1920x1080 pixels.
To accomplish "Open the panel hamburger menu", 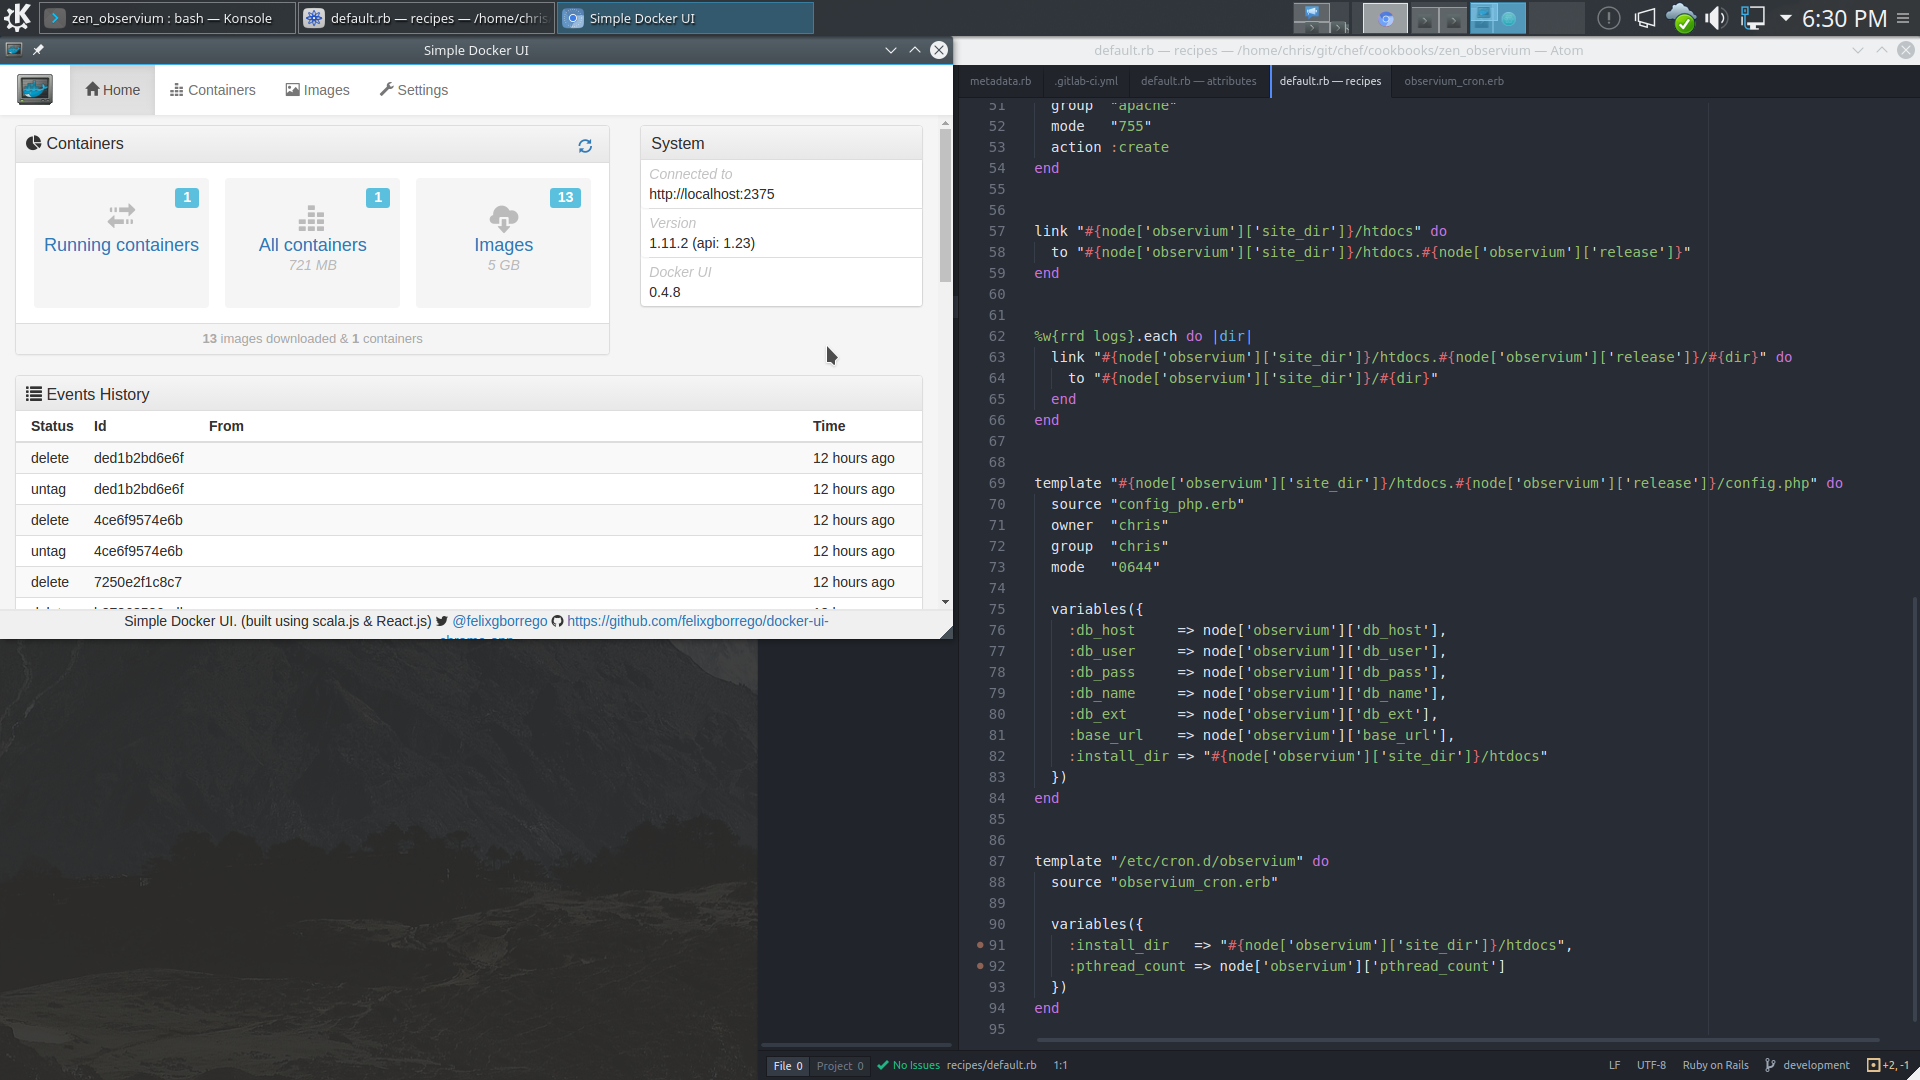I will (1903, 18).
